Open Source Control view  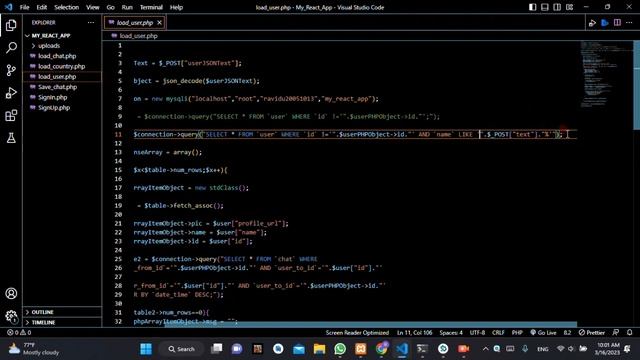coord(11,70)
